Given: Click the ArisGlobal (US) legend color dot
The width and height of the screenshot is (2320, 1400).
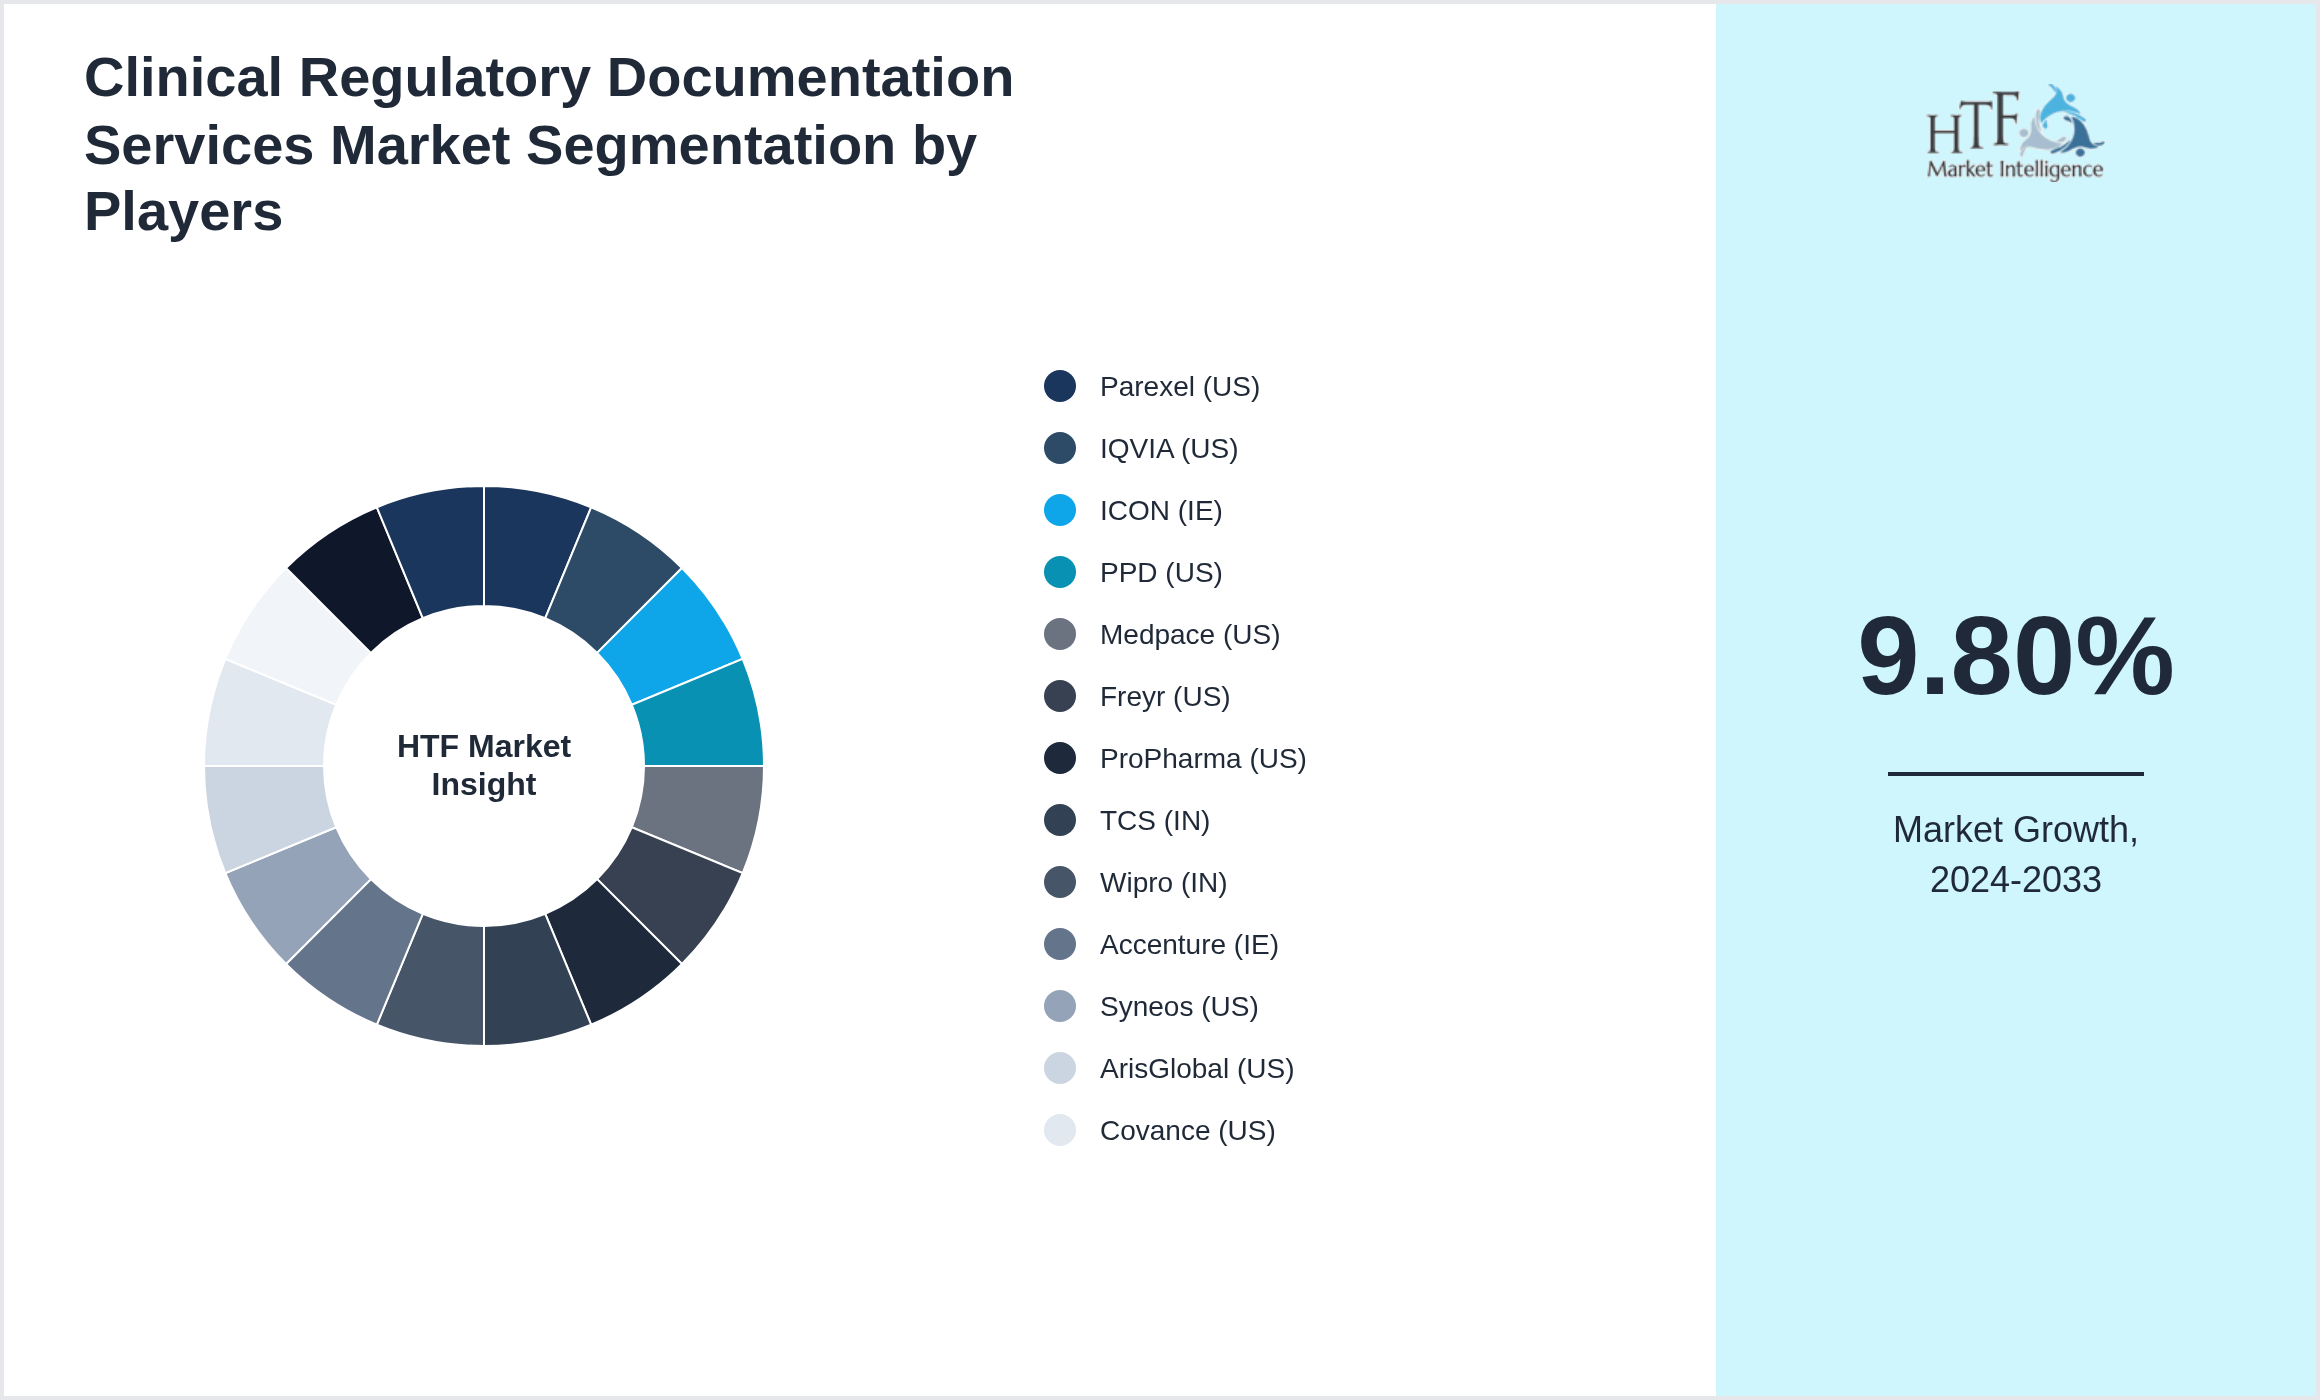Looking at the screenshot, I should click(1060, 1068).
